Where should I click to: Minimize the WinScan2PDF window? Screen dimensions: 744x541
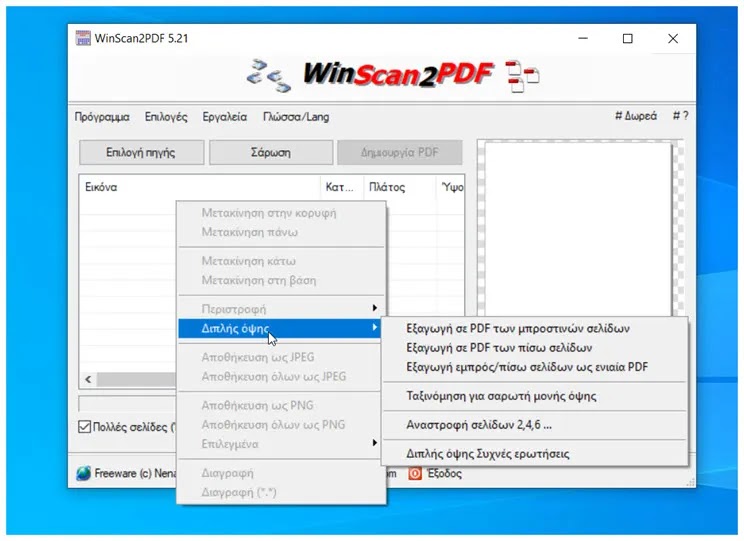pyautogui.click(x=583, y=38)
